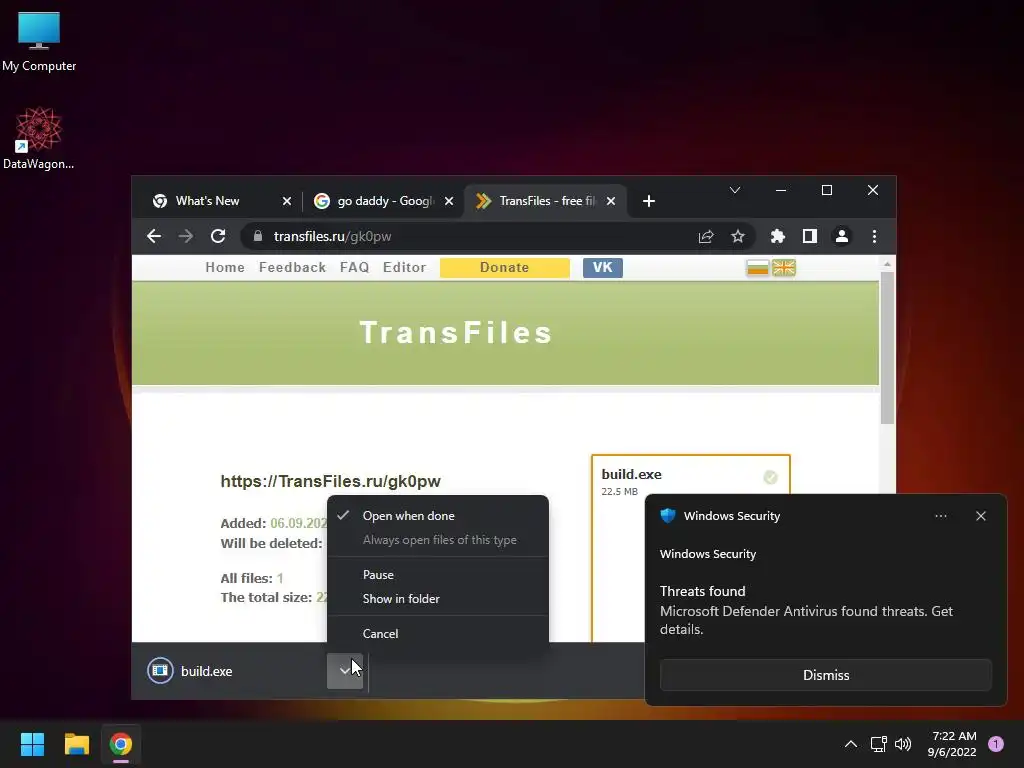
Task: Open notification center badge
Action: coord(996,744)
